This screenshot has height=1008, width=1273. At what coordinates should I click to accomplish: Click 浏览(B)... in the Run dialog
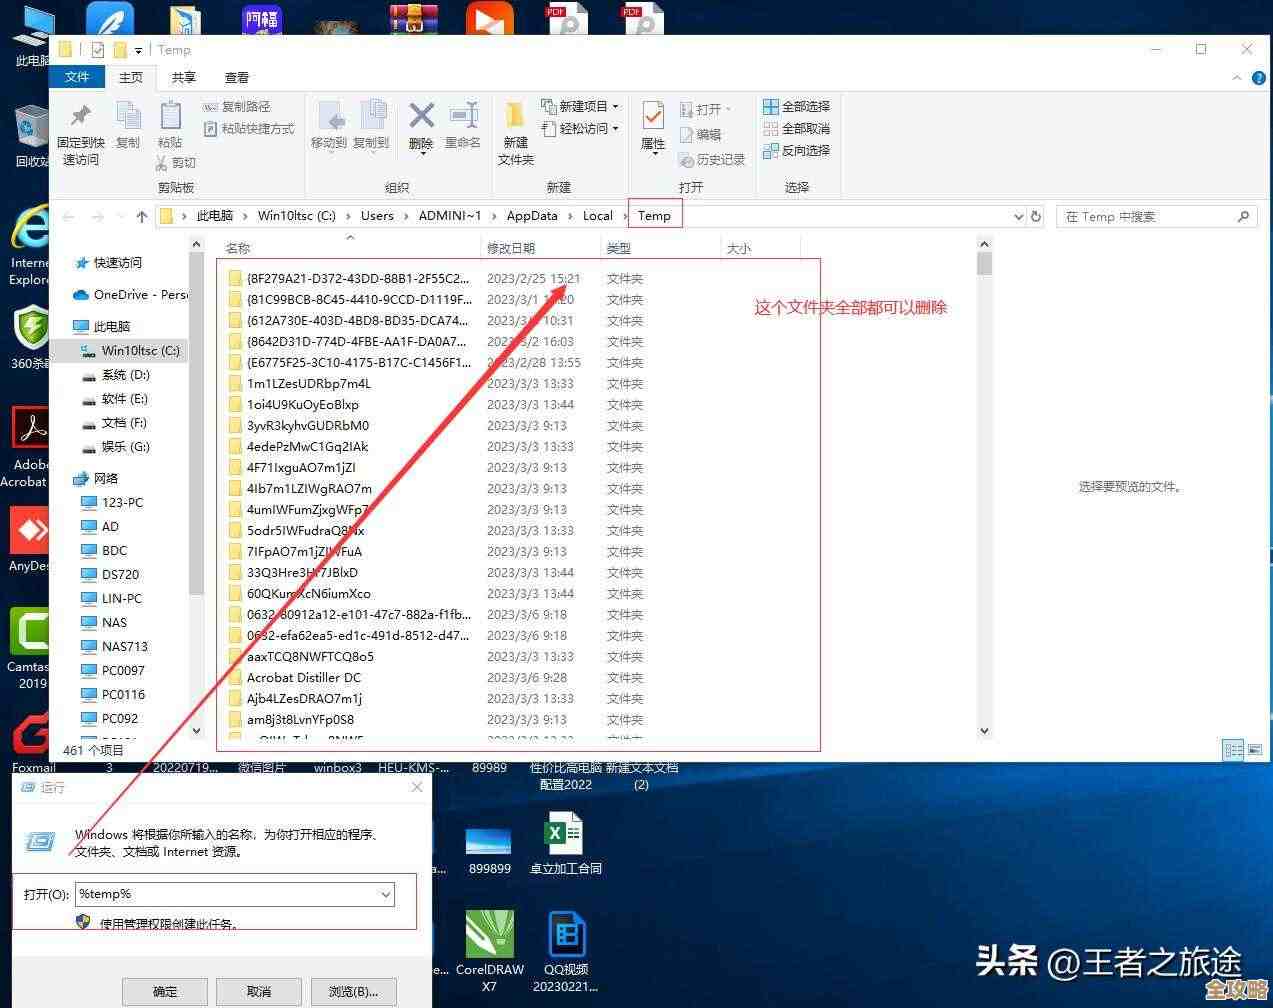[353, 991]
